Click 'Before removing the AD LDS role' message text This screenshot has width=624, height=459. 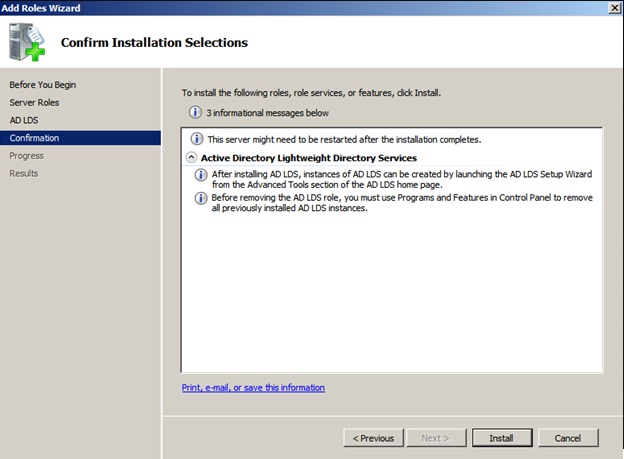(x=402, y=203)
